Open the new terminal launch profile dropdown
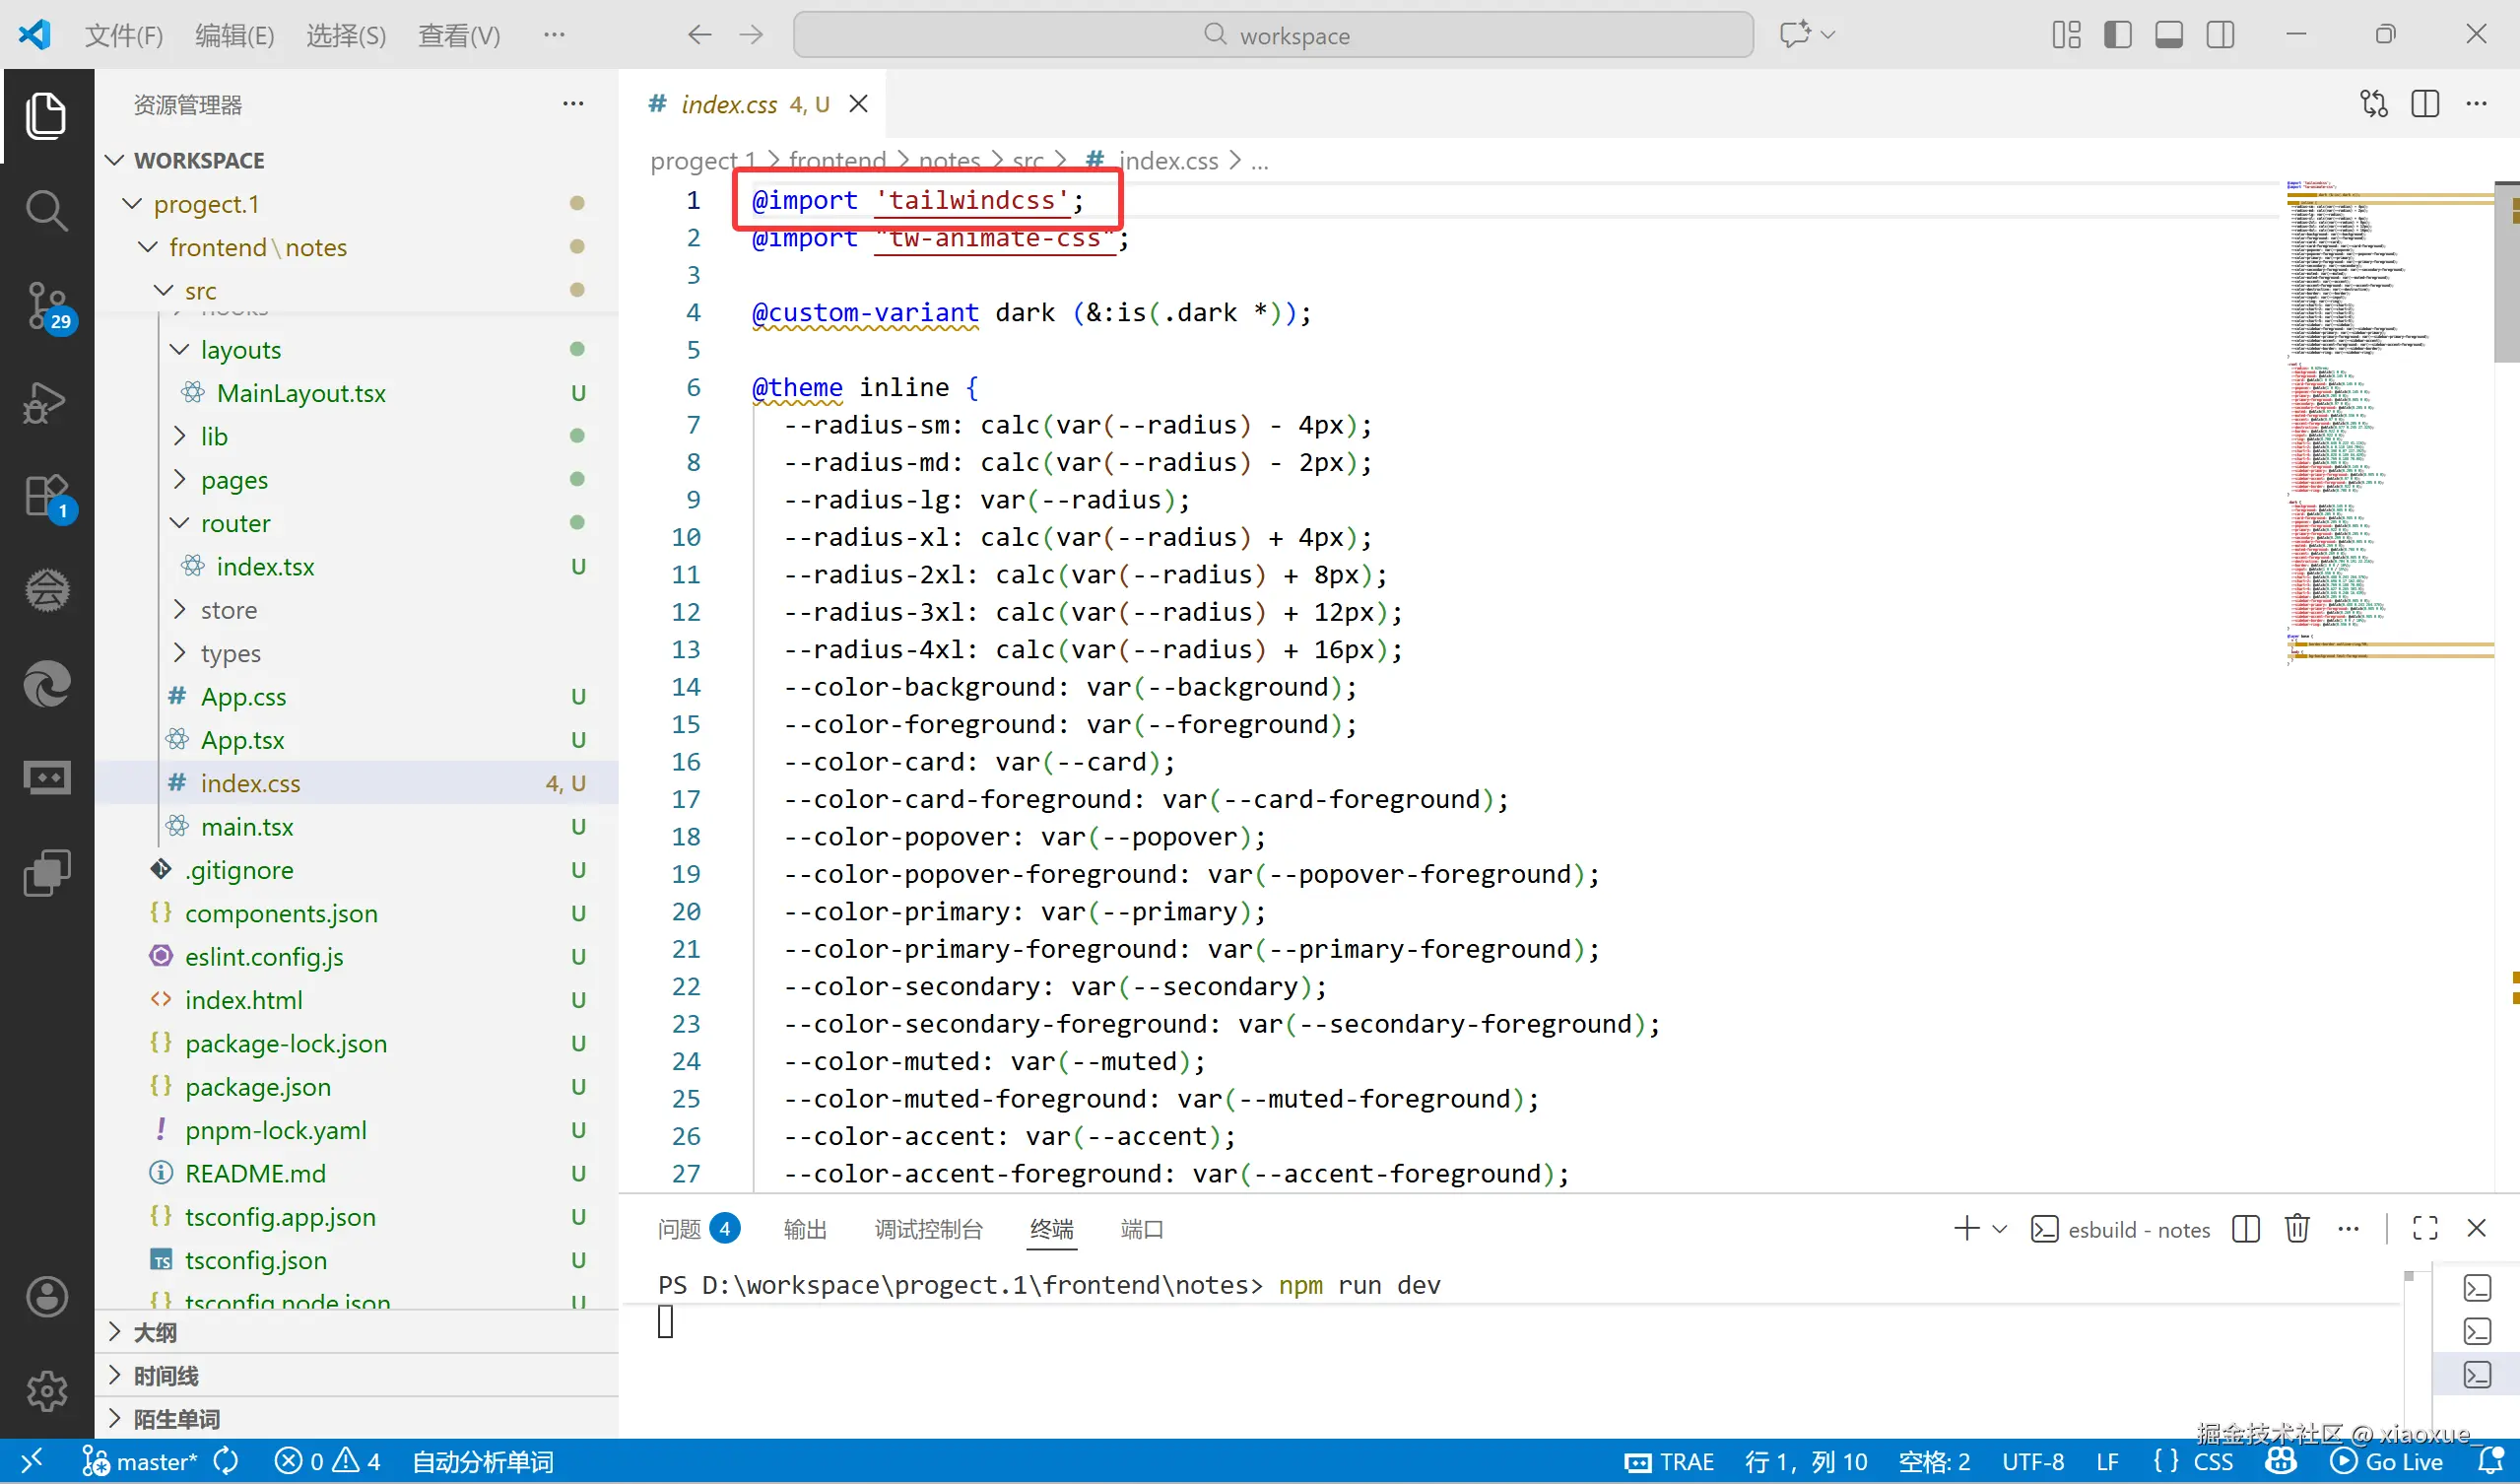This screenshot has height=1484, width=2520. tap(2000, 1229)
